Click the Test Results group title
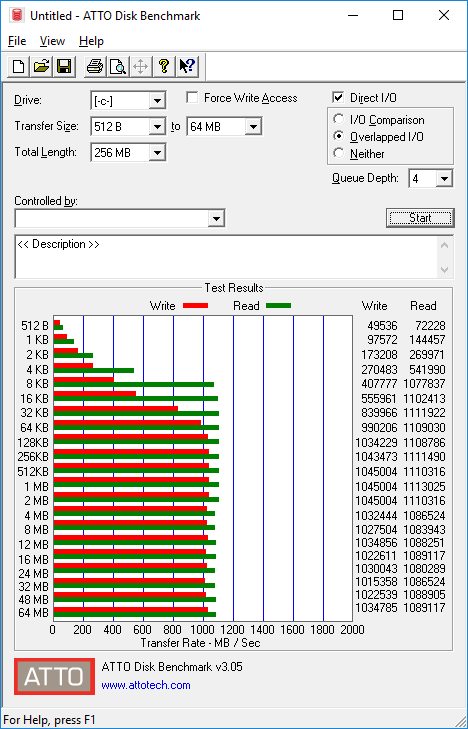 coord(234,288)
